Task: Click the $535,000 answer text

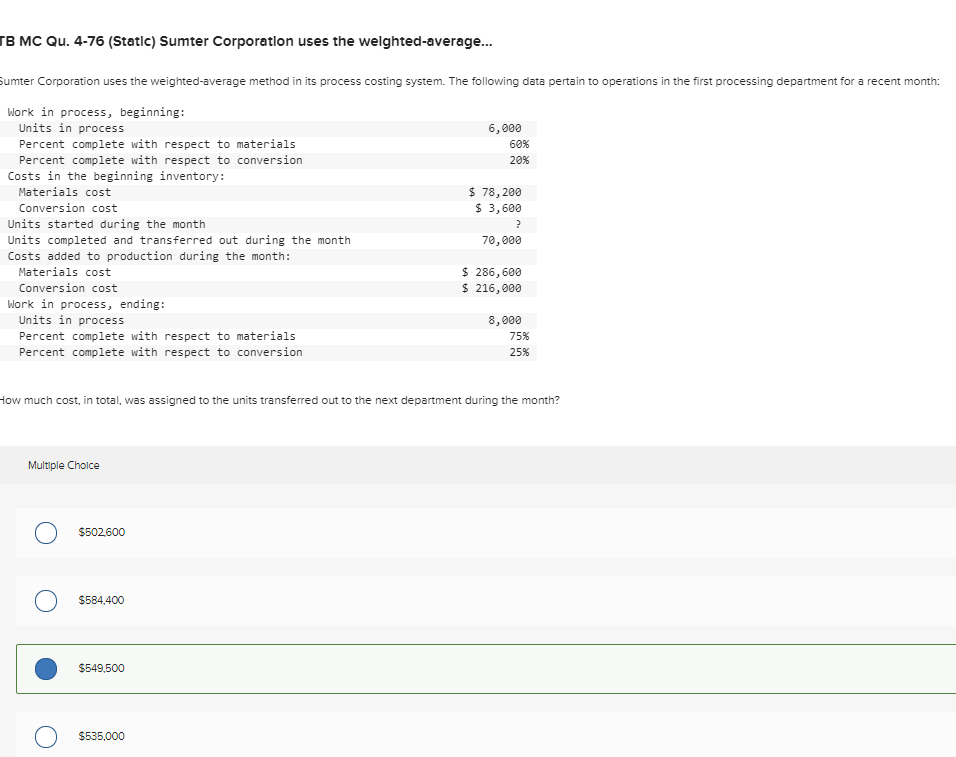Action: pos(101,736)
